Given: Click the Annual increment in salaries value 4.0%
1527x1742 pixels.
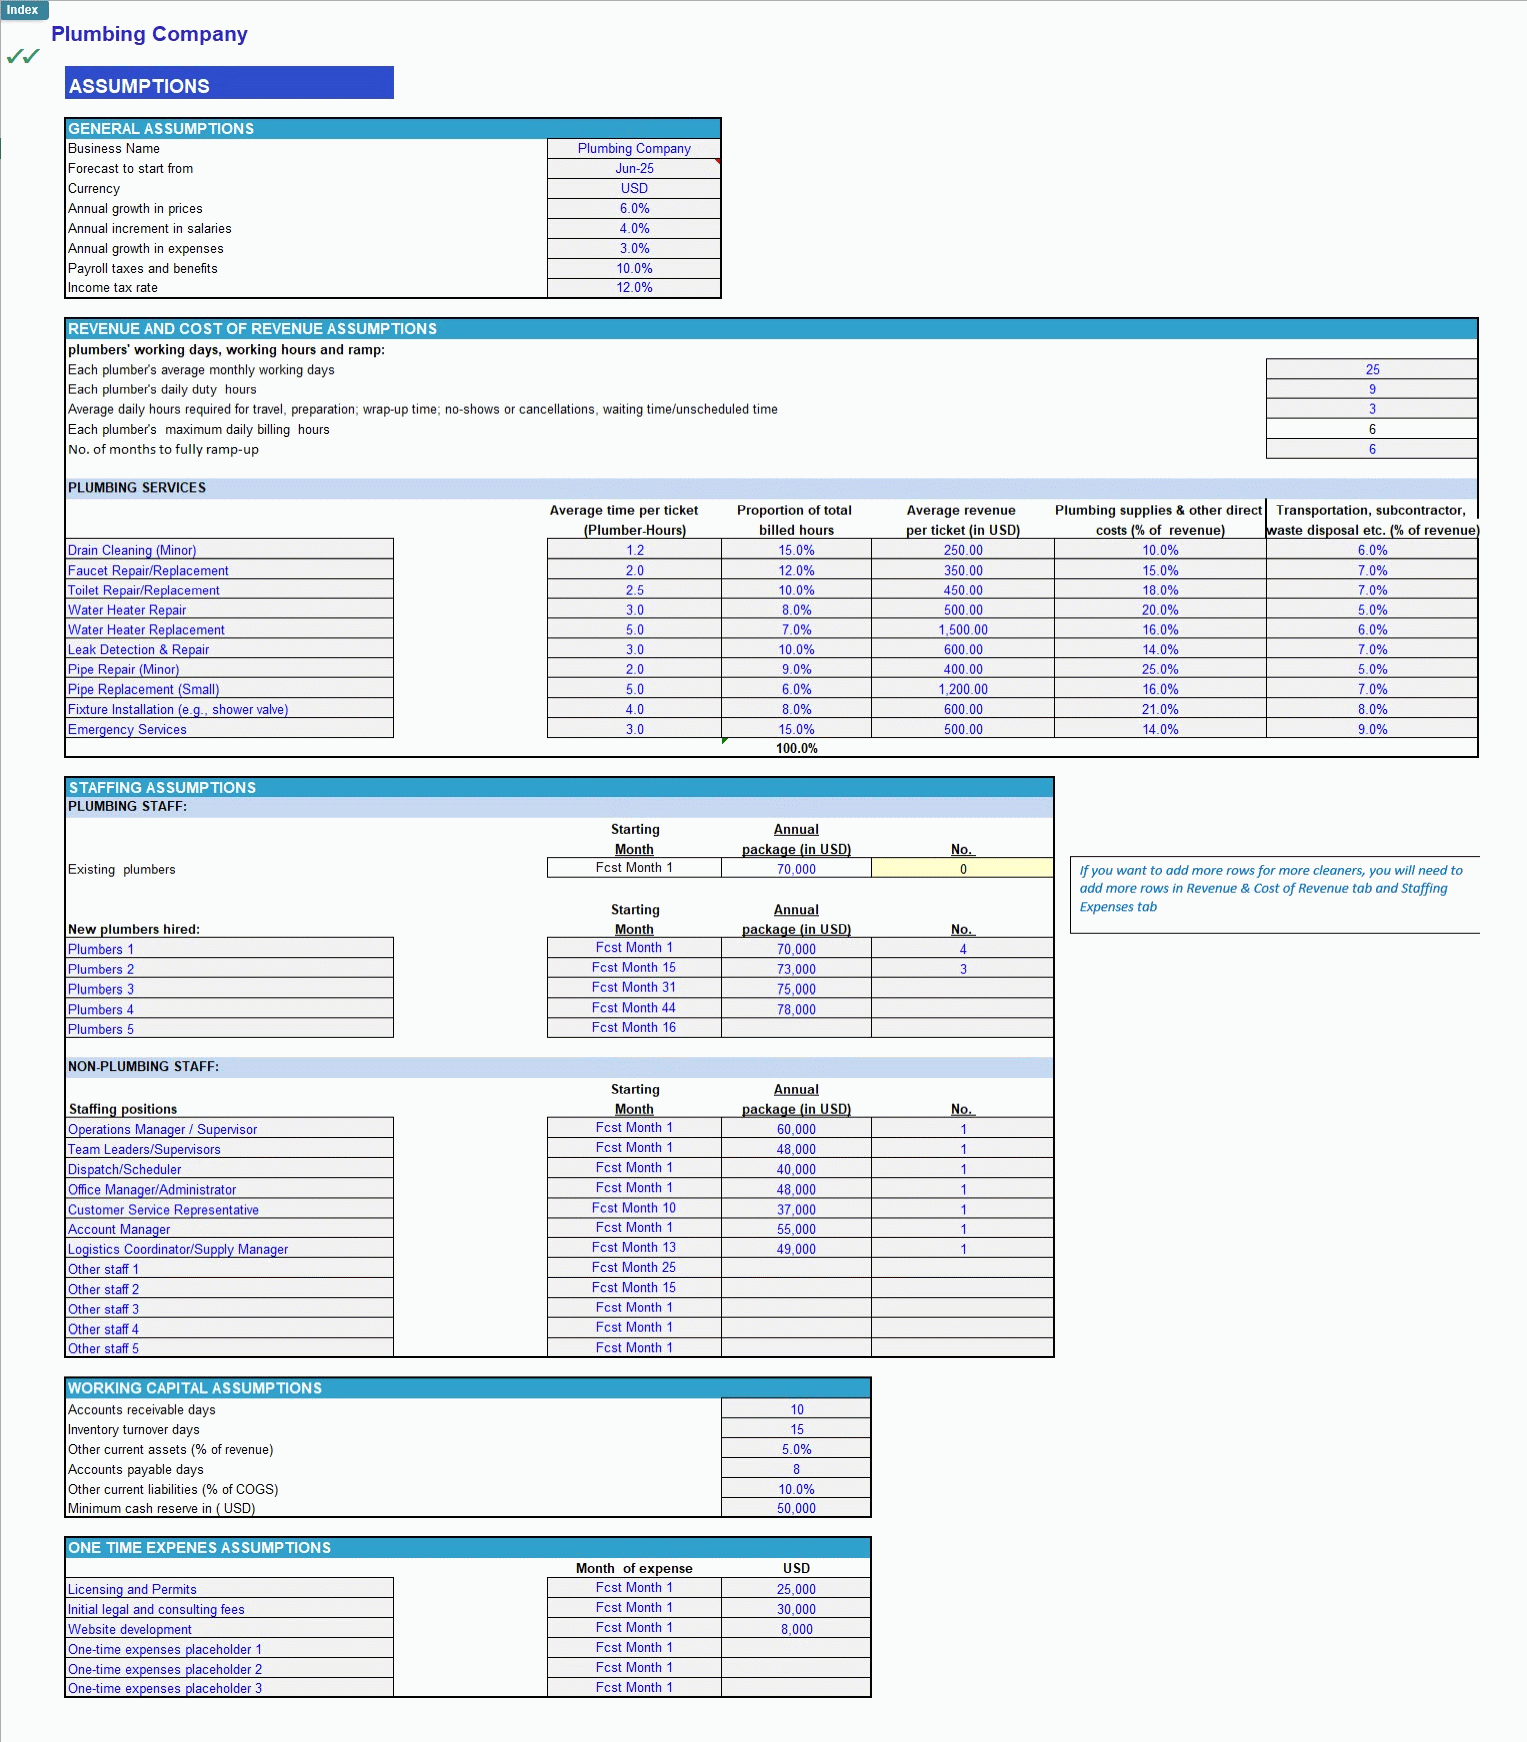Looking at the screenshot, I should click(634, 228).
